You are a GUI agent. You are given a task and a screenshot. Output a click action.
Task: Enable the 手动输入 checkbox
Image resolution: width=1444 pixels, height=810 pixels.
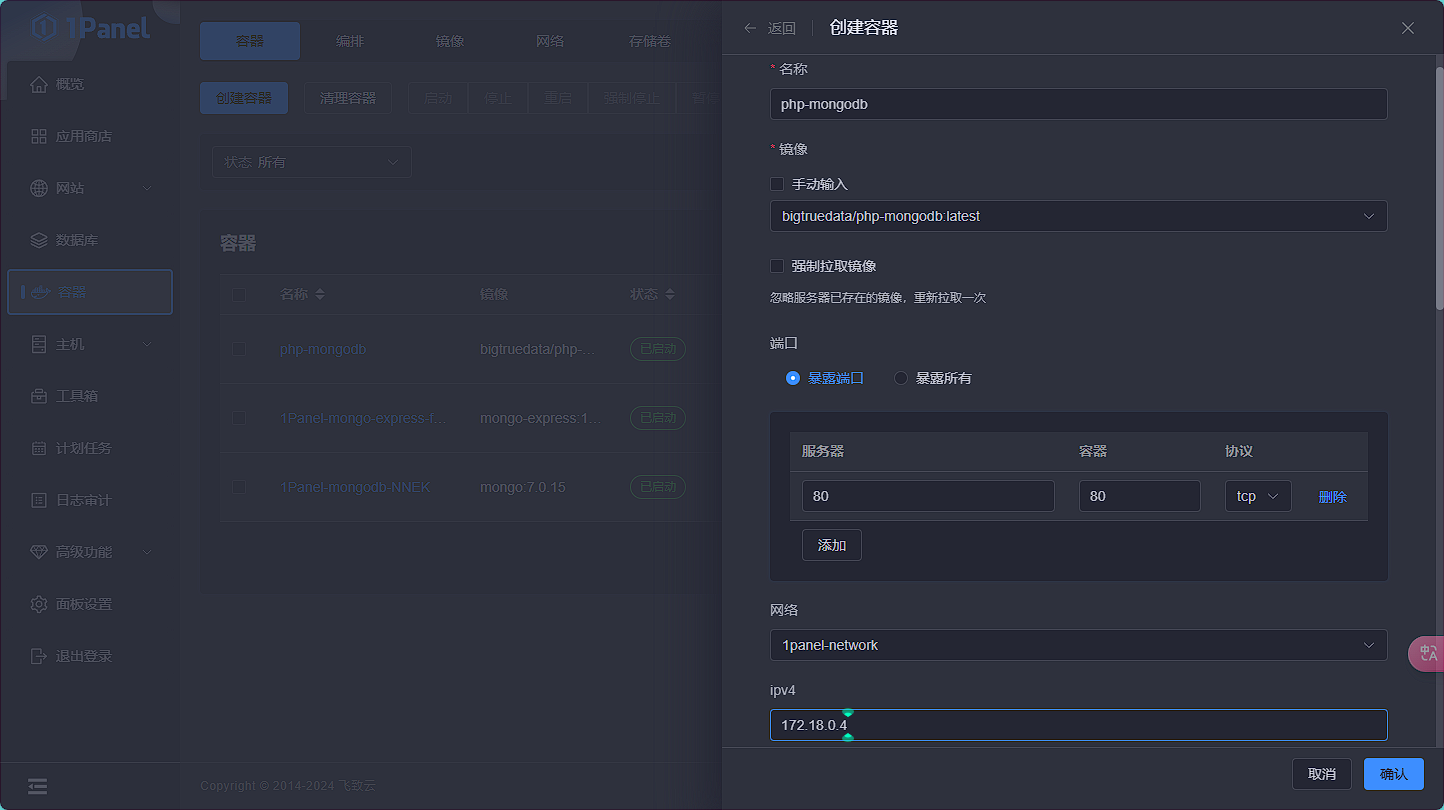777,184
